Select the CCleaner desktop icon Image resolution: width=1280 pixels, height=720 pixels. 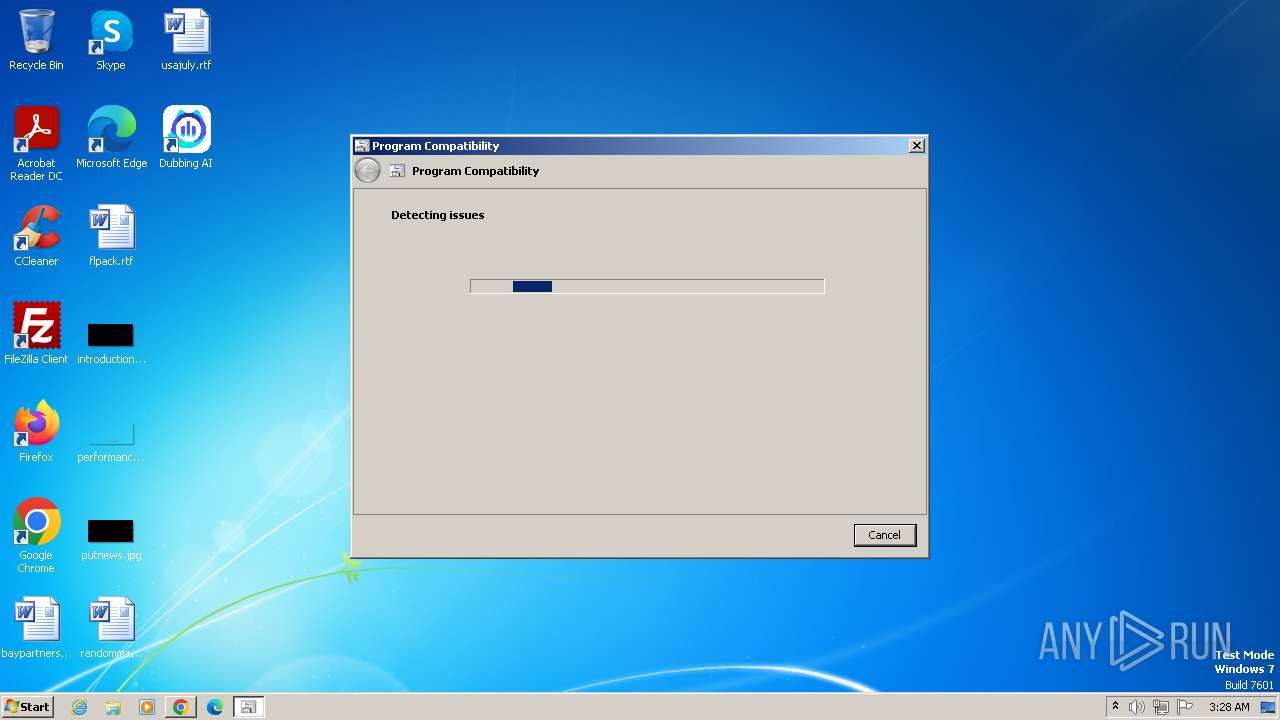(x=36, y=236)
